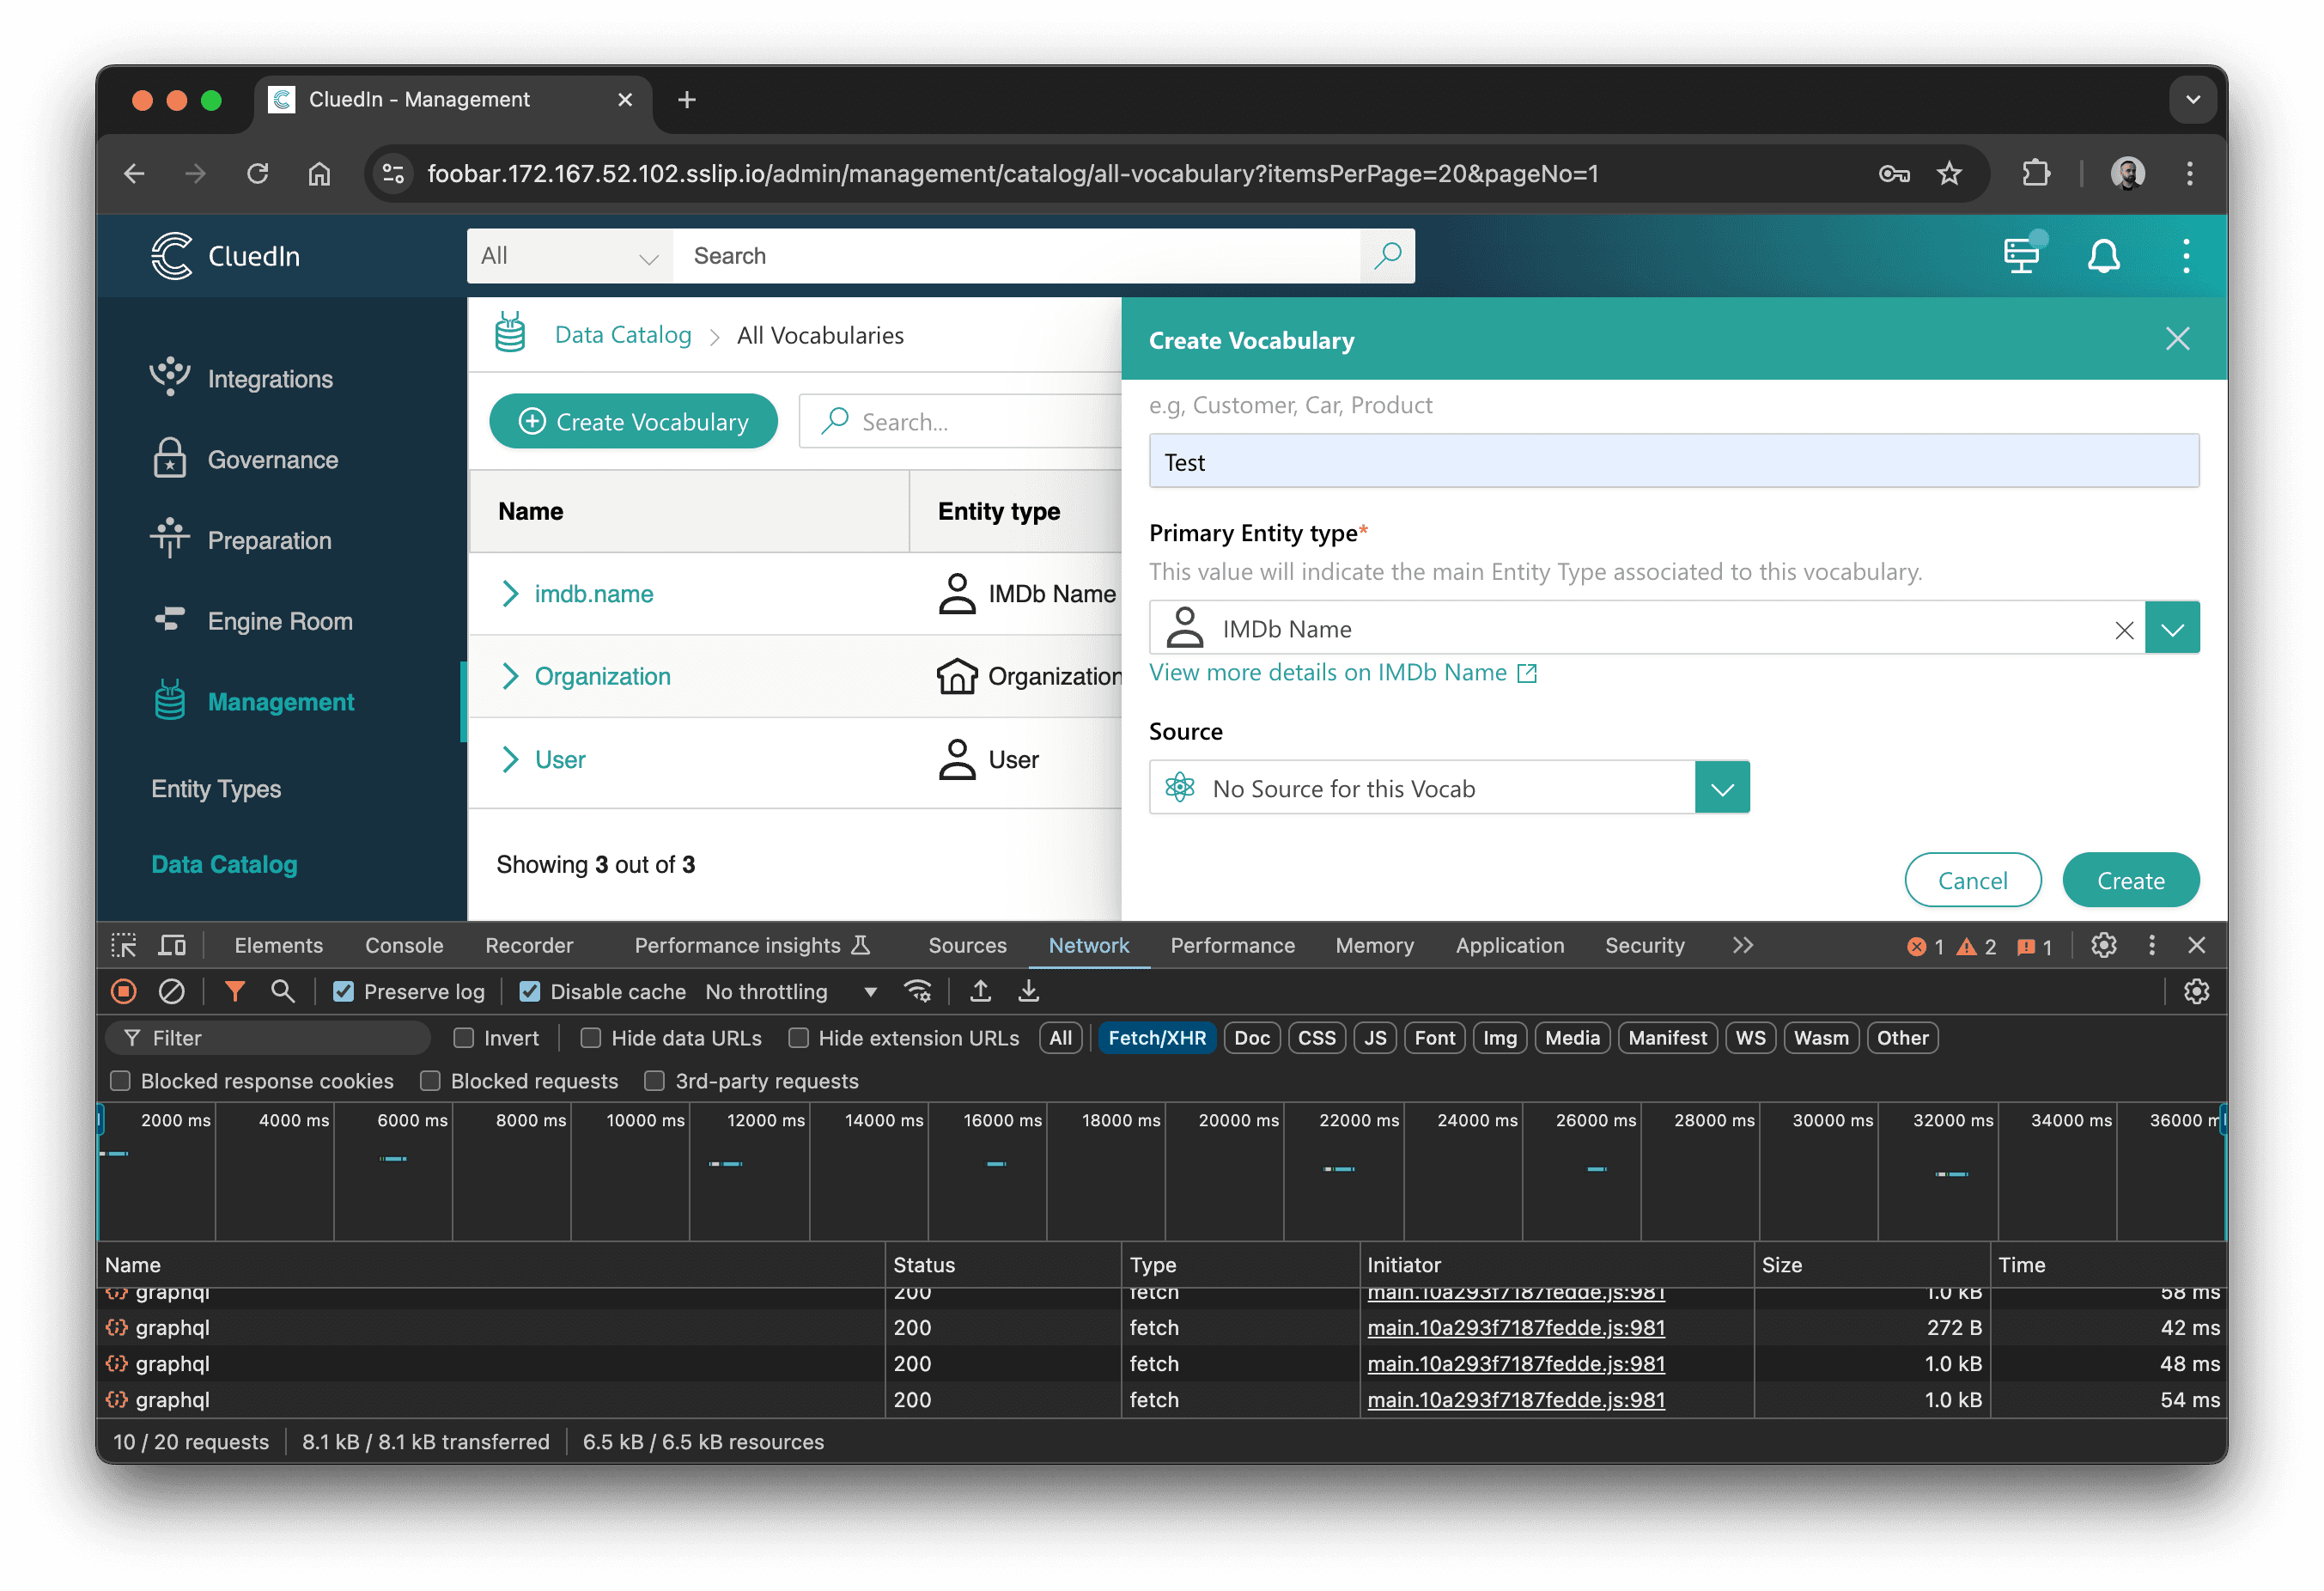
Task: Clear the IMDb Name entity type selection
Action: 2124,629
